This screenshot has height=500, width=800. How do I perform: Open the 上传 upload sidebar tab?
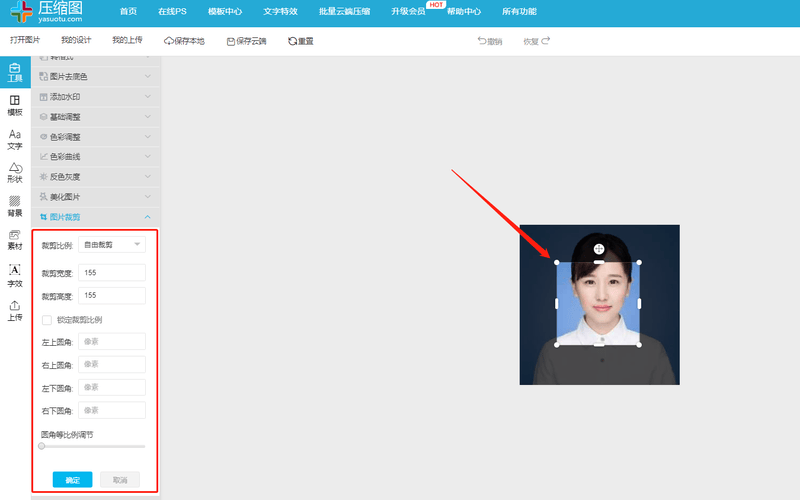(x=15, y=311)
